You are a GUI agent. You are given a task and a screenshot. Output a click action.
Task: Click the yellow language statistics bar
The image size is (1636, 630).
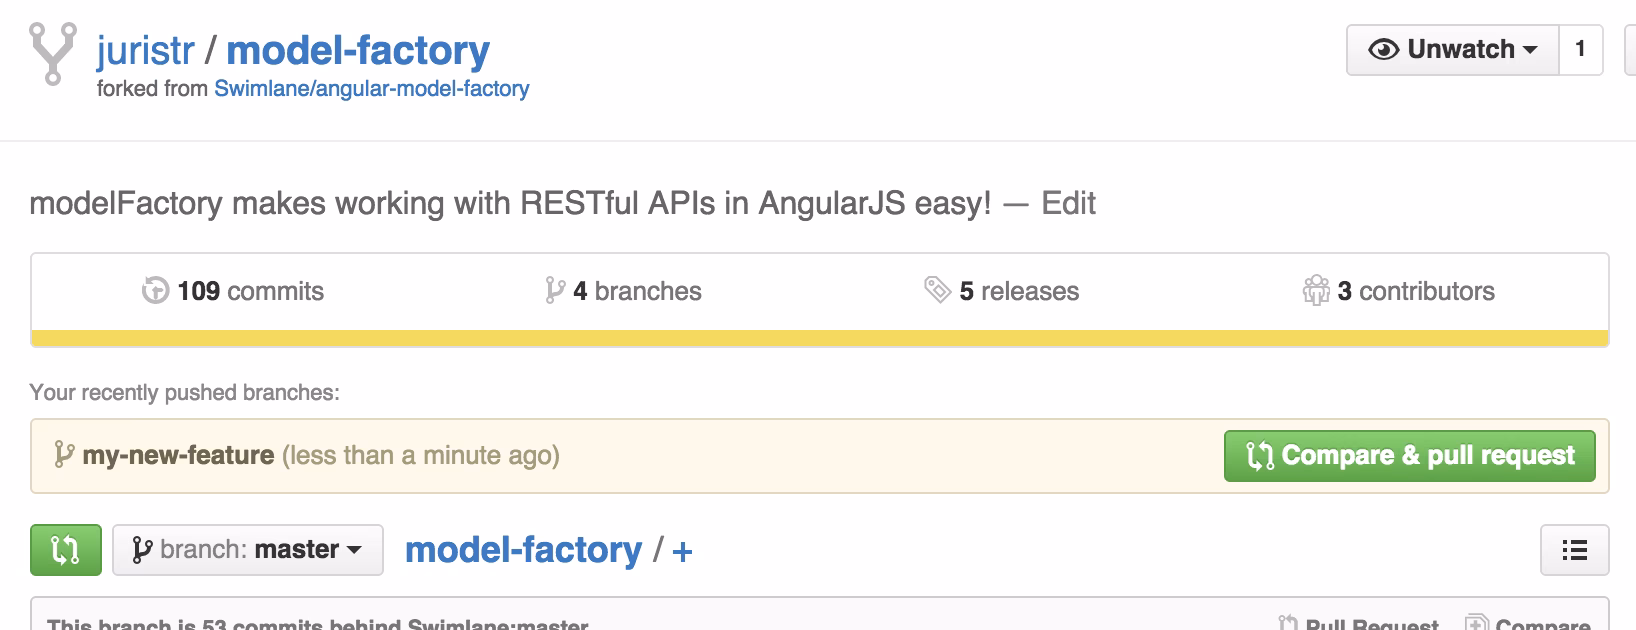pos(819,338)
